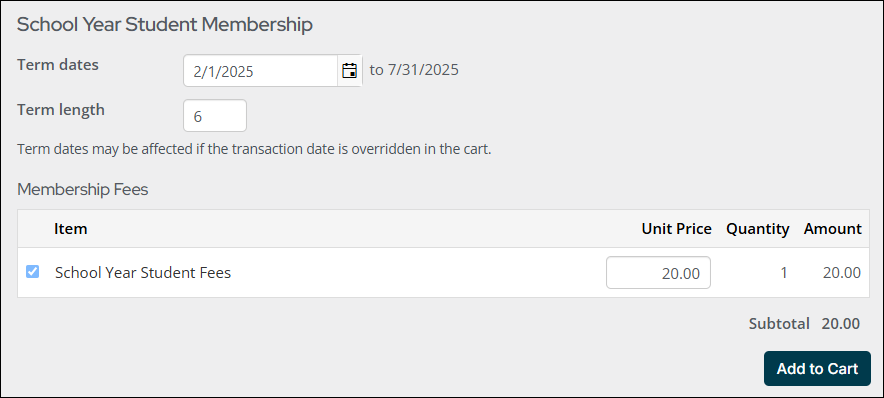Click the School Year Student Membership title
The image size is (884, 398).
tap(165, 25)
